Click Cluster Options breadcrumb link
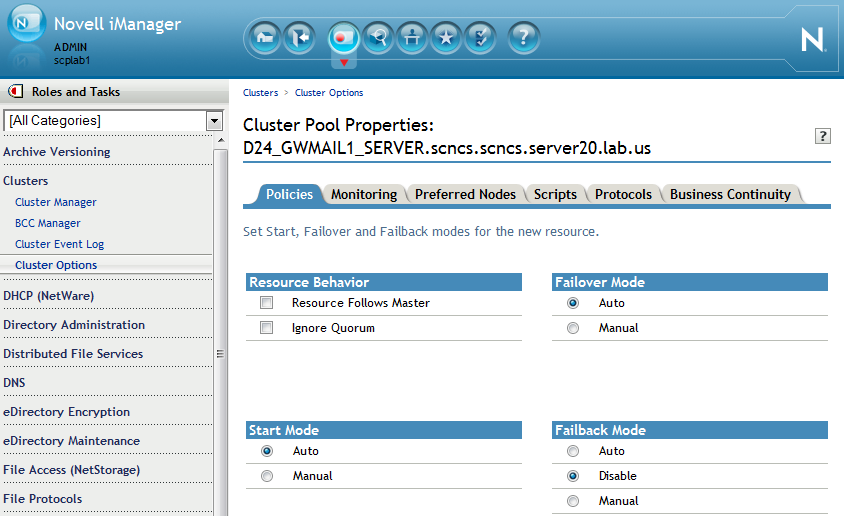Viewport: 844px width, 516px height. tap(329, 93)
